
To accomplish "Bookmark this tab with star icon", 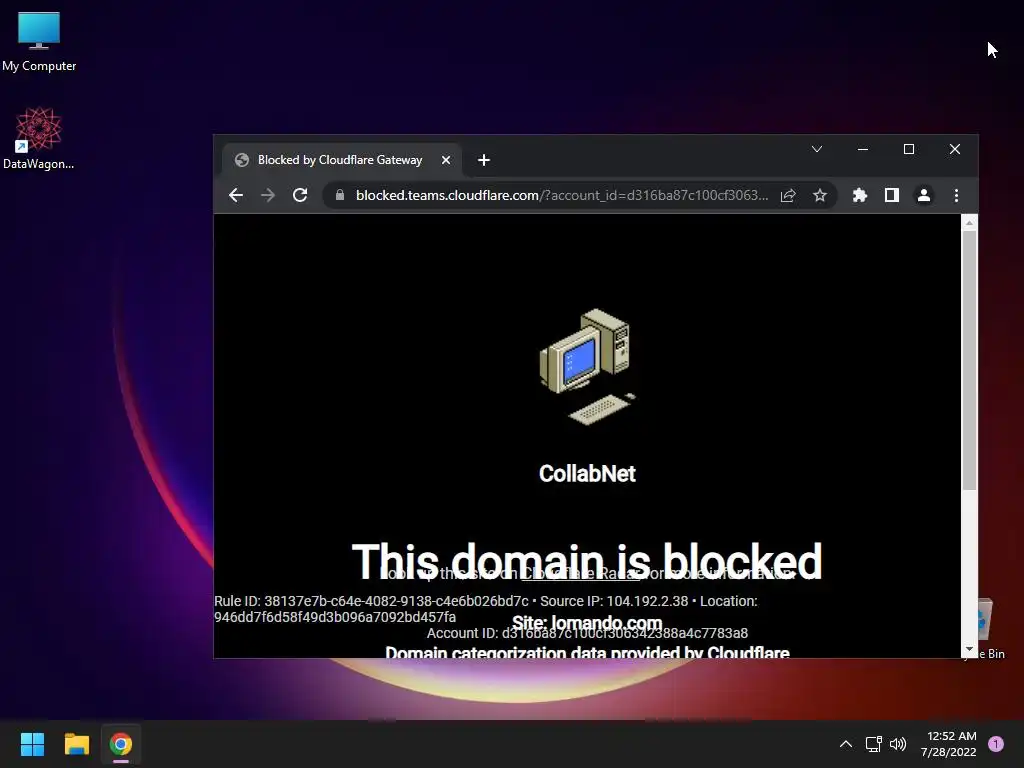I will [820, 195].
